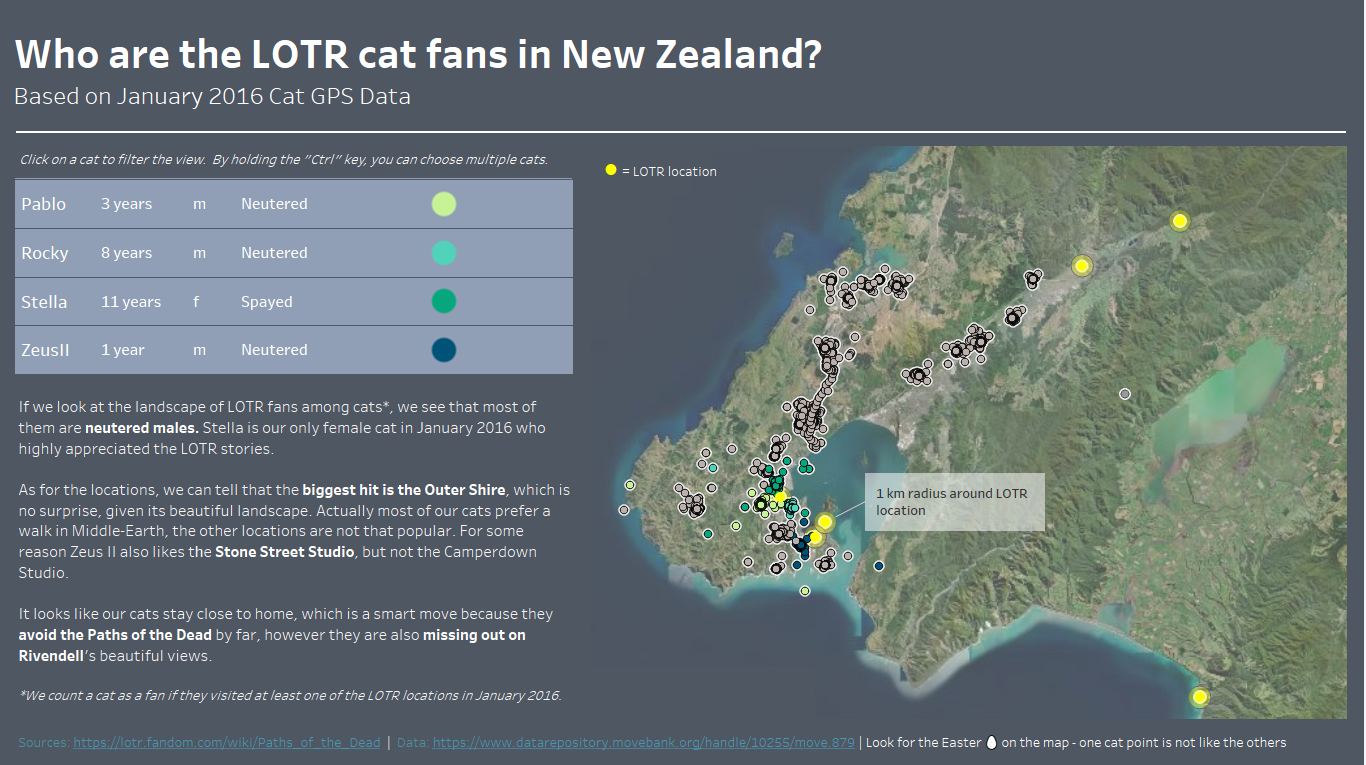Click 'Neutered' in ZeusII's row
Image resolution: width=1366 pixels, height=765 pixels.
click(274, 350)
